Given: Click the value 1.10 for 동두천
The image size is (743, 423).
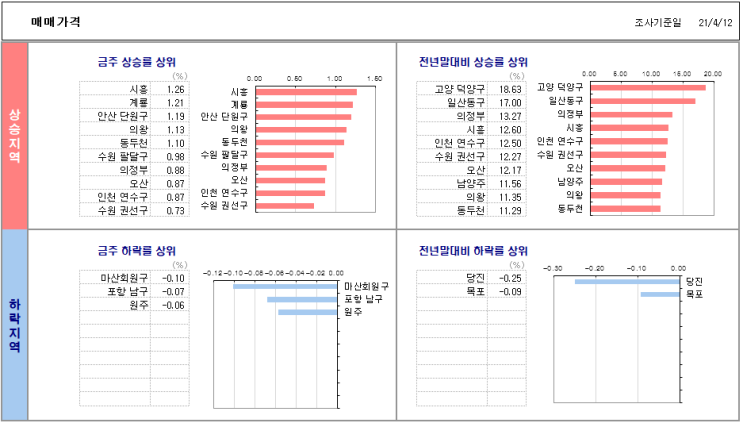Looking at the screenshot, I should pos(175,144).
